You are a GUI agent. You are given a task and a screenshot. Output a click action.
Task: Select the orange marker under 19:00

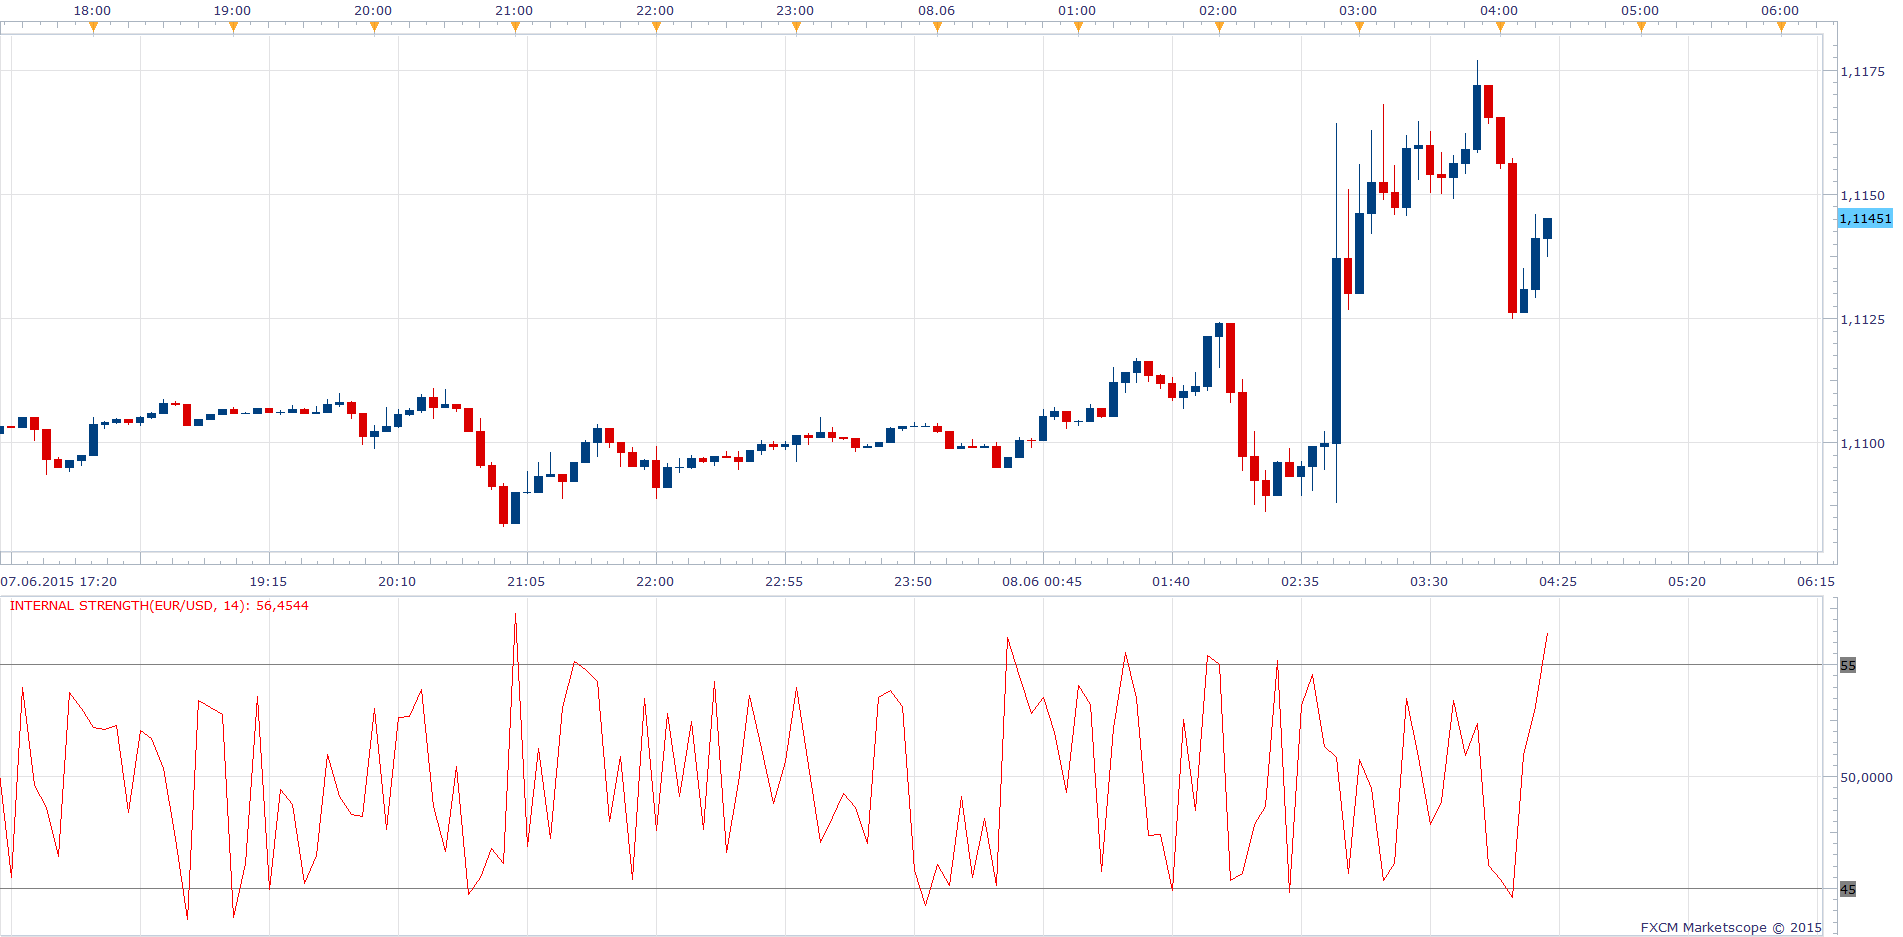[233, 27]
